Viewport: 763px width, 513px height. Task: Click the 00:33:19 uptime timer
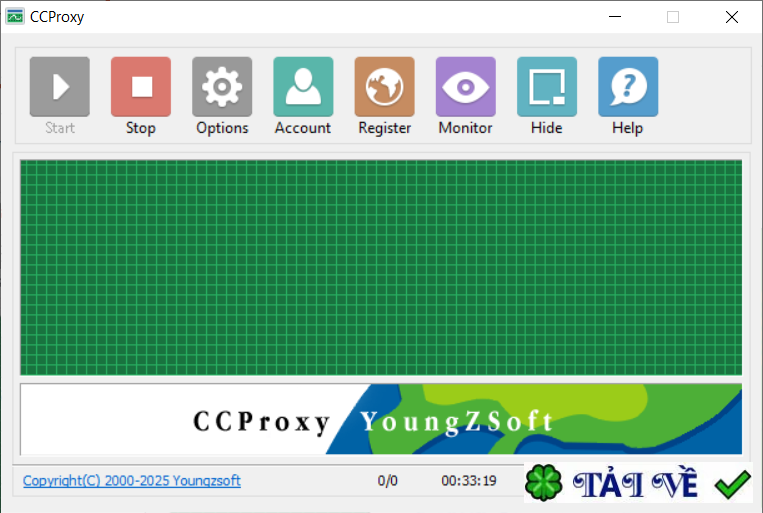pyautogui.click(x=469, y=481)
